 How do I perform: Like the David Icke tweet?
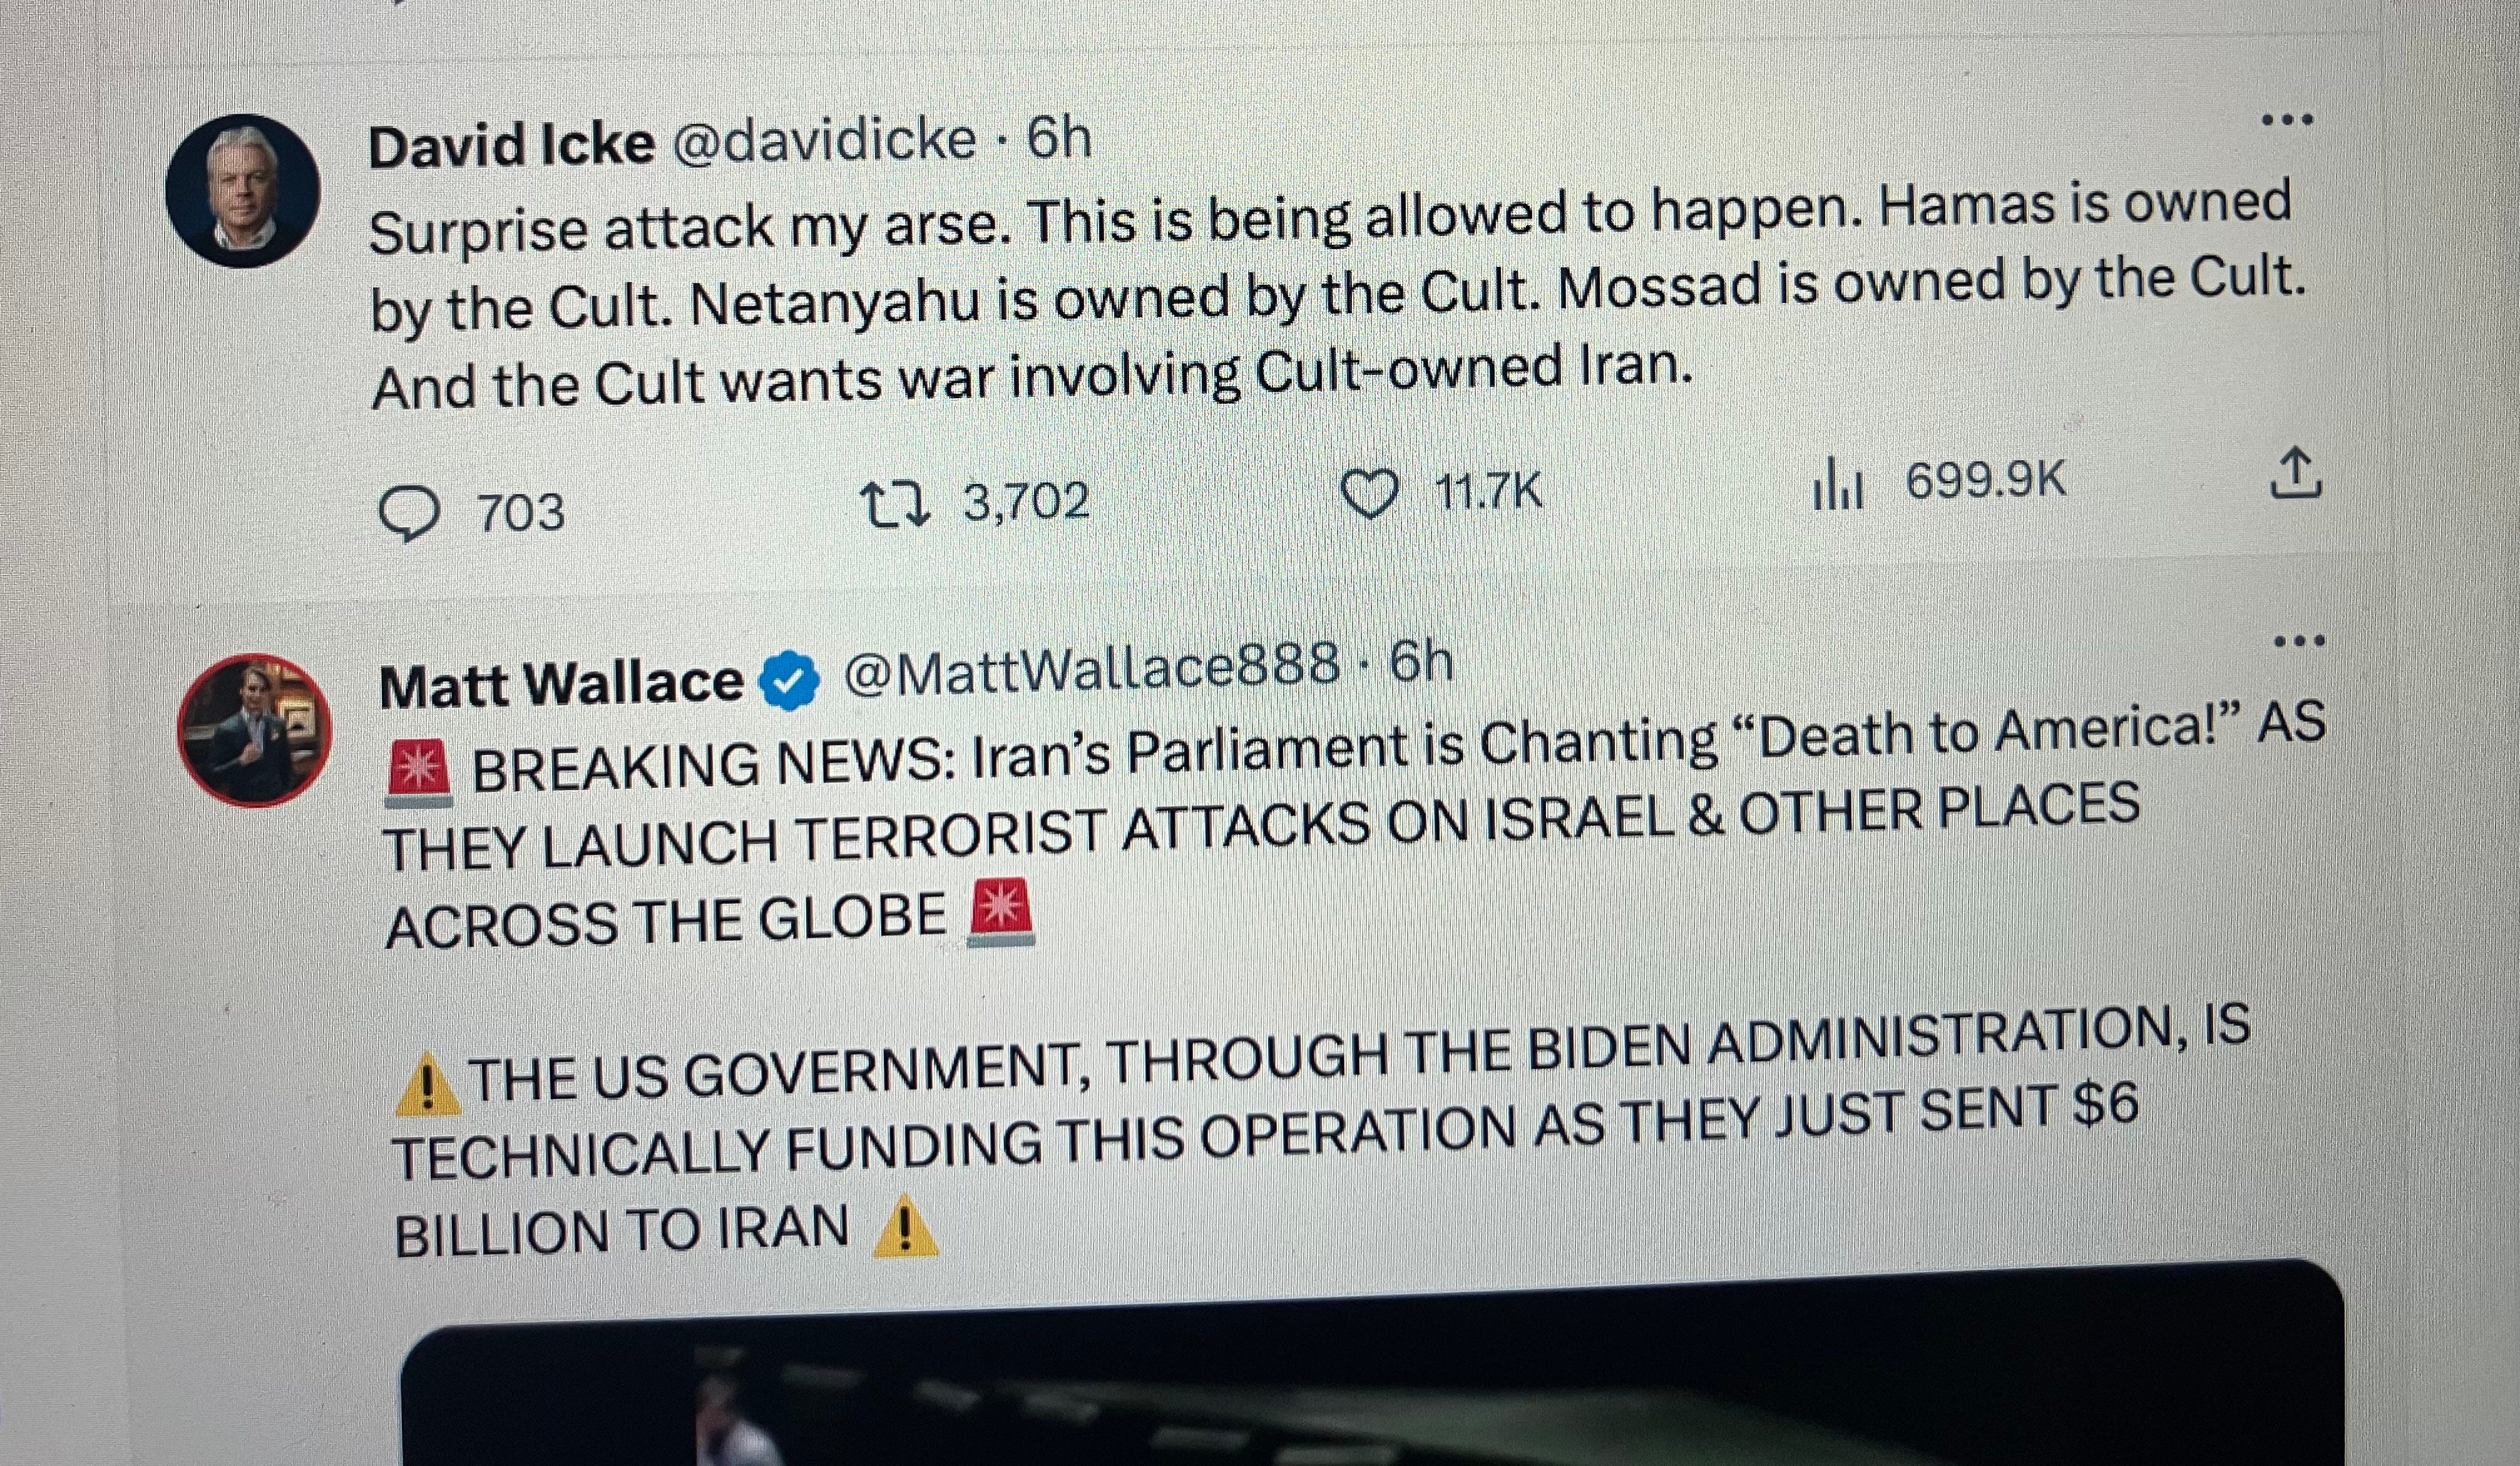[x=1368, y=496]
